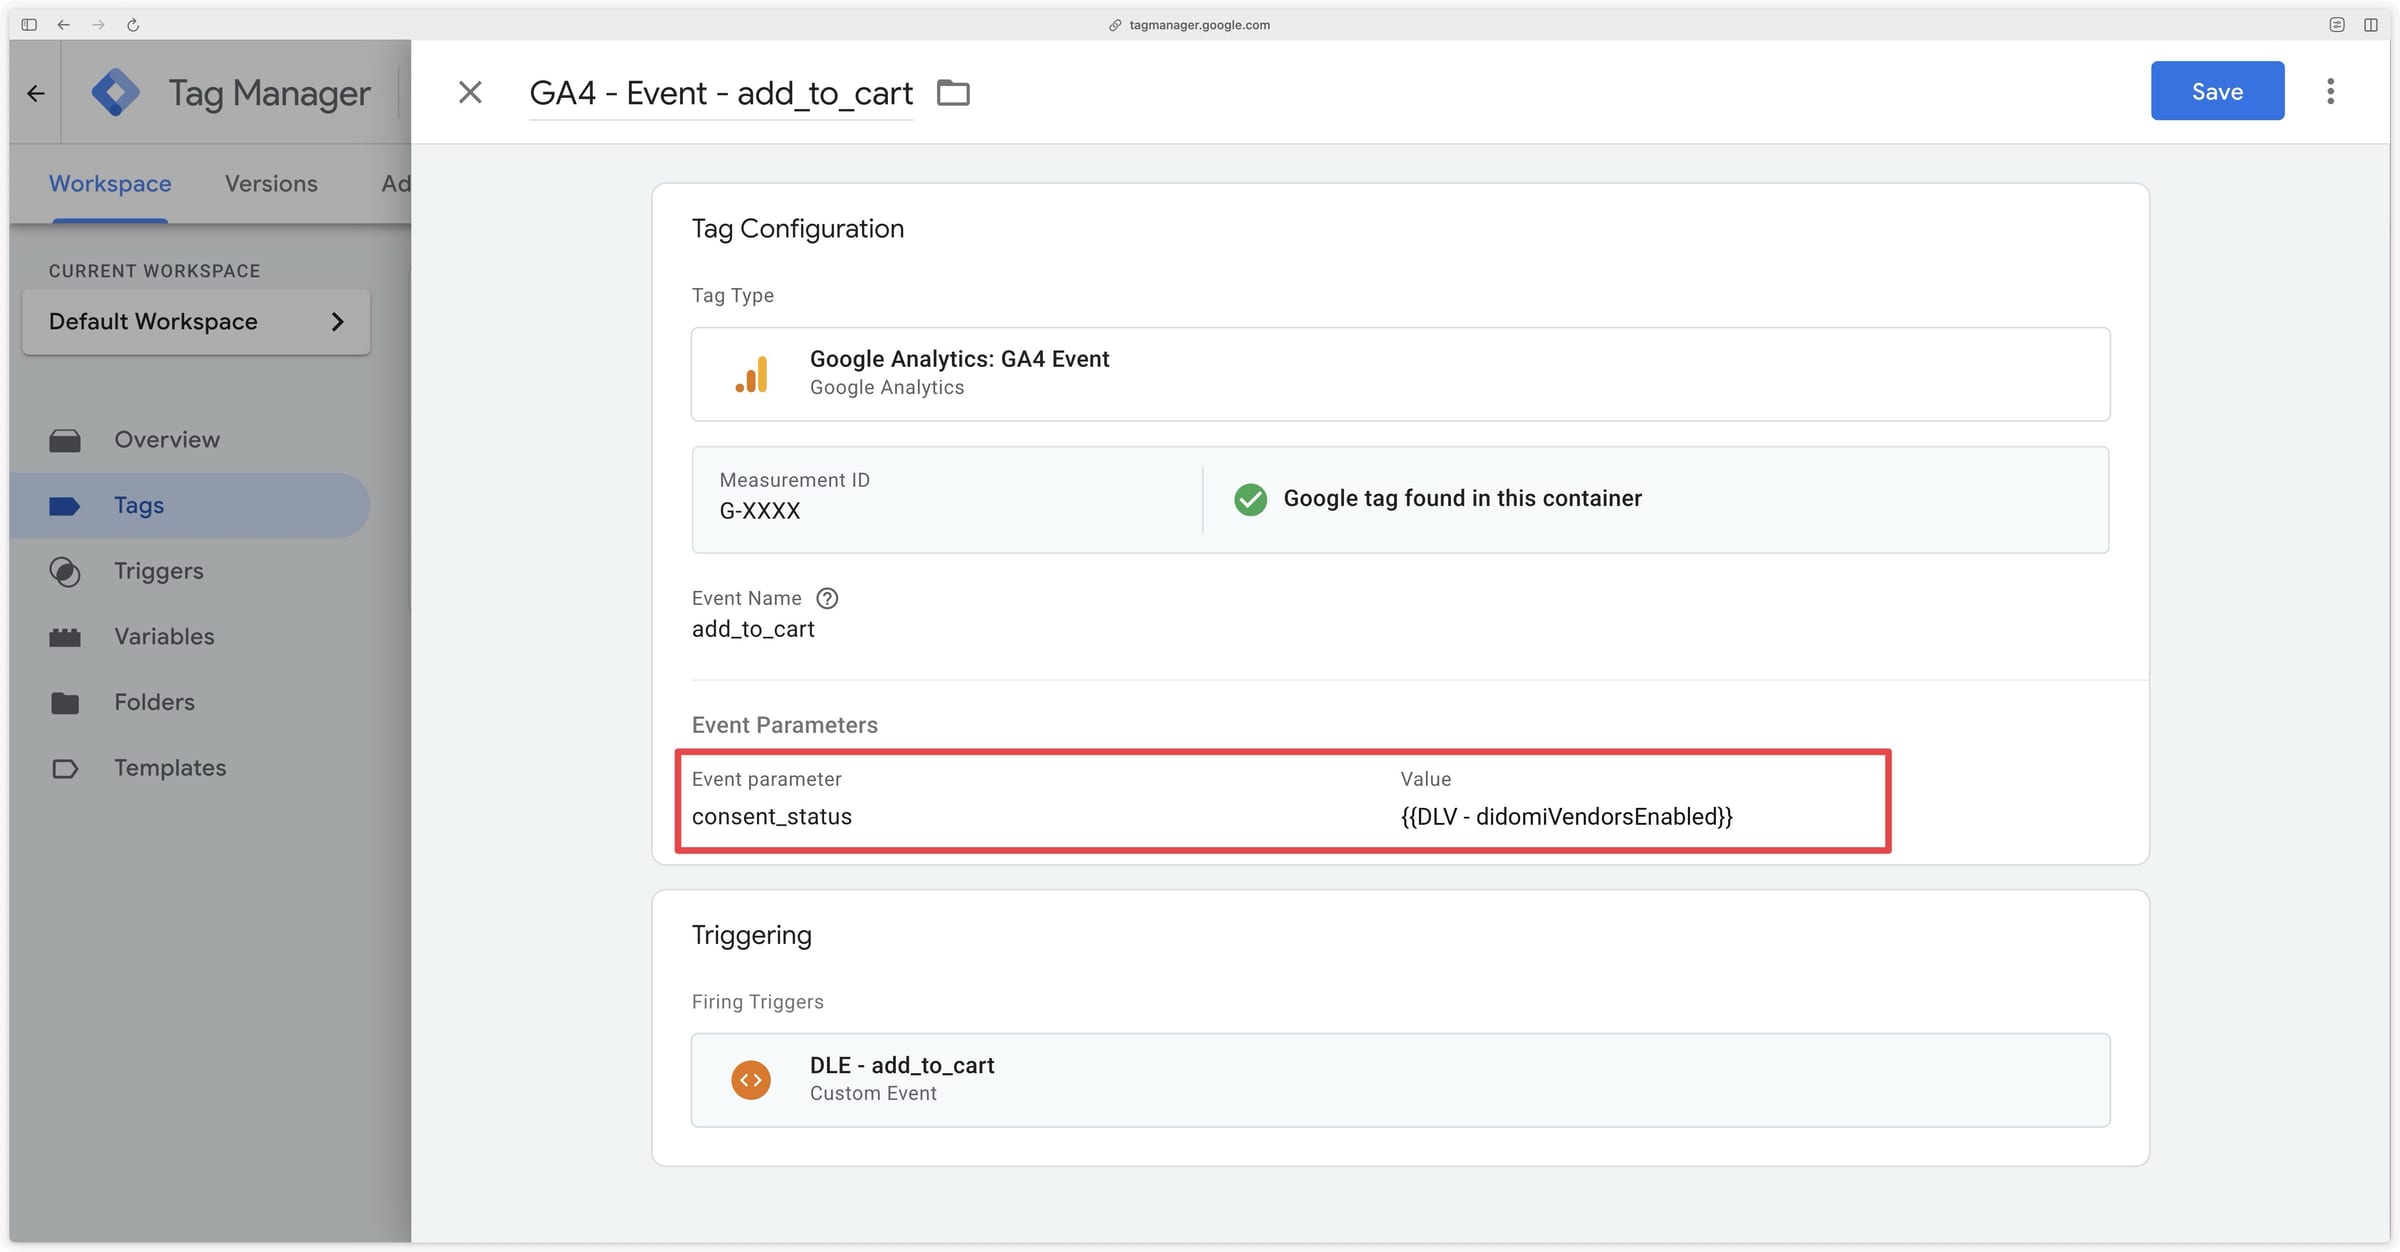Click the folder icon next to tag name

click(953, 92)
